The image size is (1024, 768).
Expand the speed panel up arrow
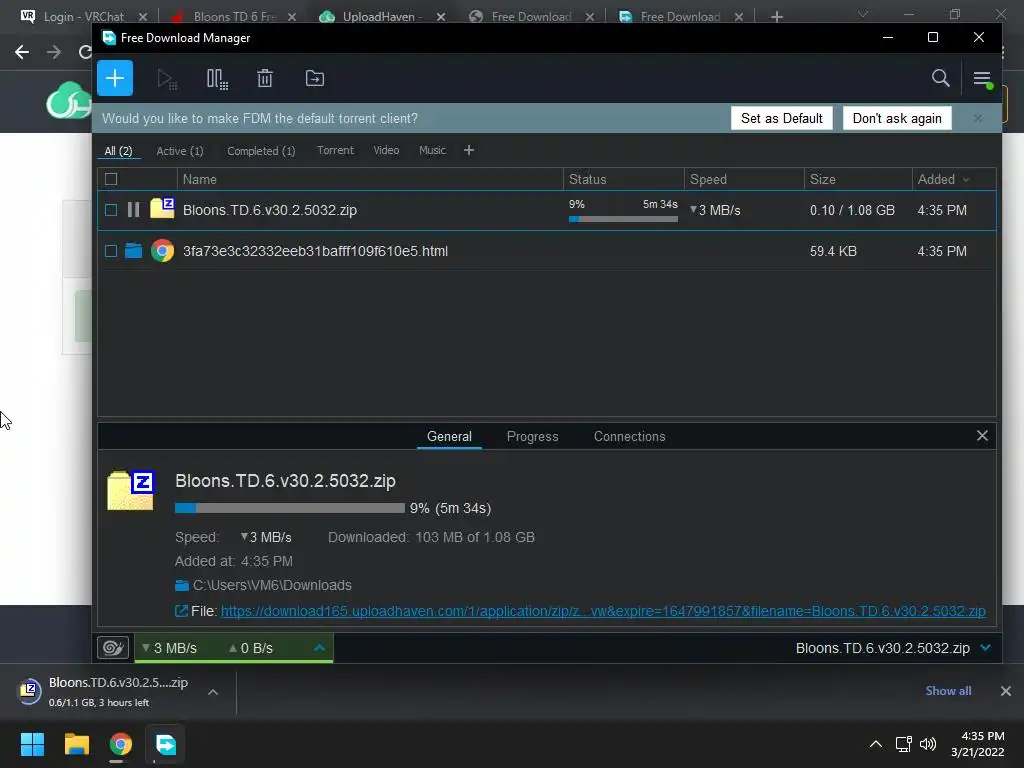click(x=319, y=648)
